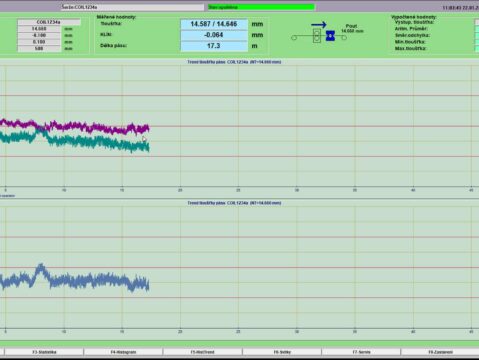Open the F4 Histogram view
Screen dimensions: 479x360
[x=123, y=352]
